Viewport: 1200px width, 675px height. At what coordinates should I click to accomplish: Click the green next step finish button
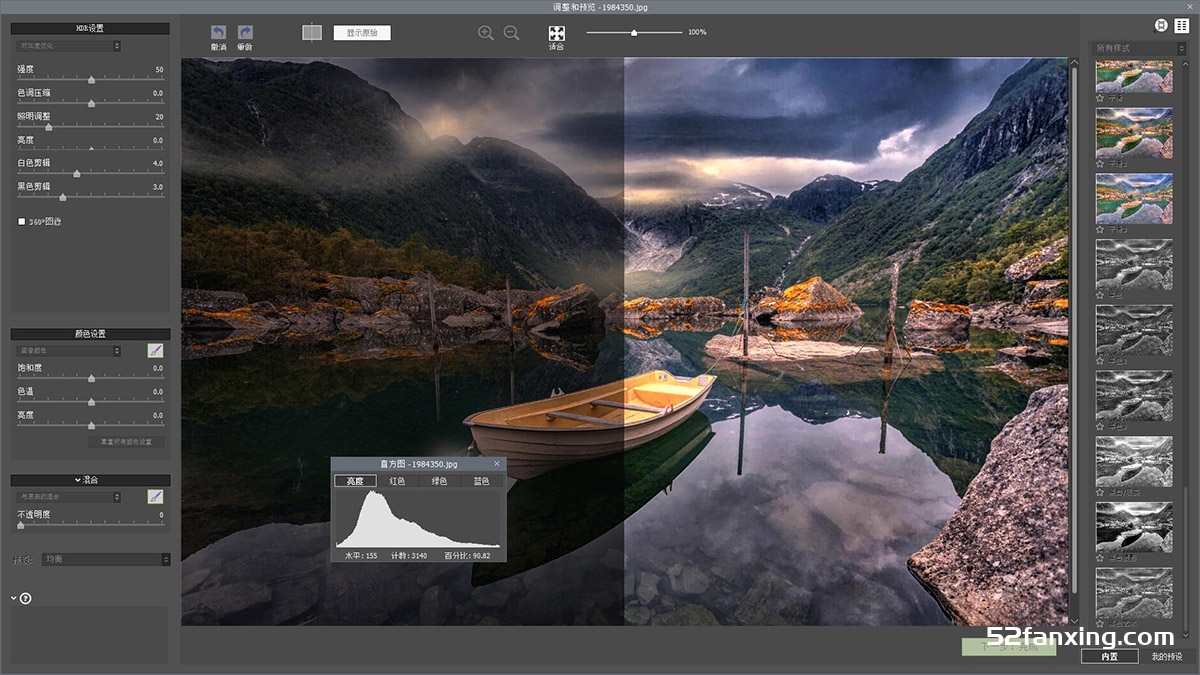point(1009,647)
